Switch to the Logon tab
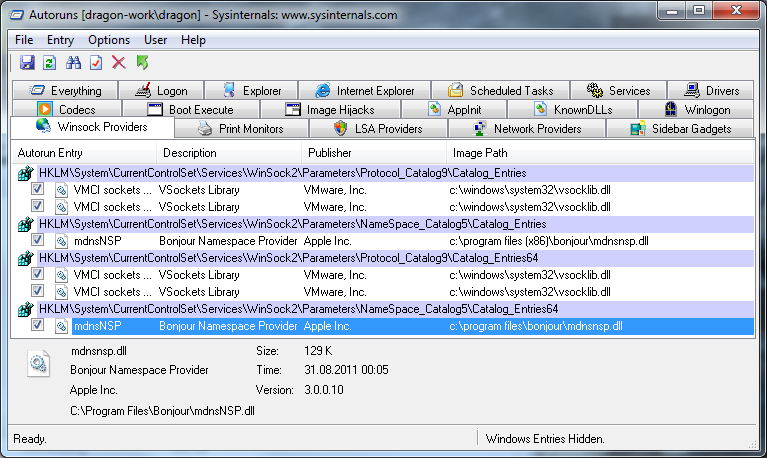The height and width of the screenshot is (458, 767). pyautogui.click(x=161, y=91)
